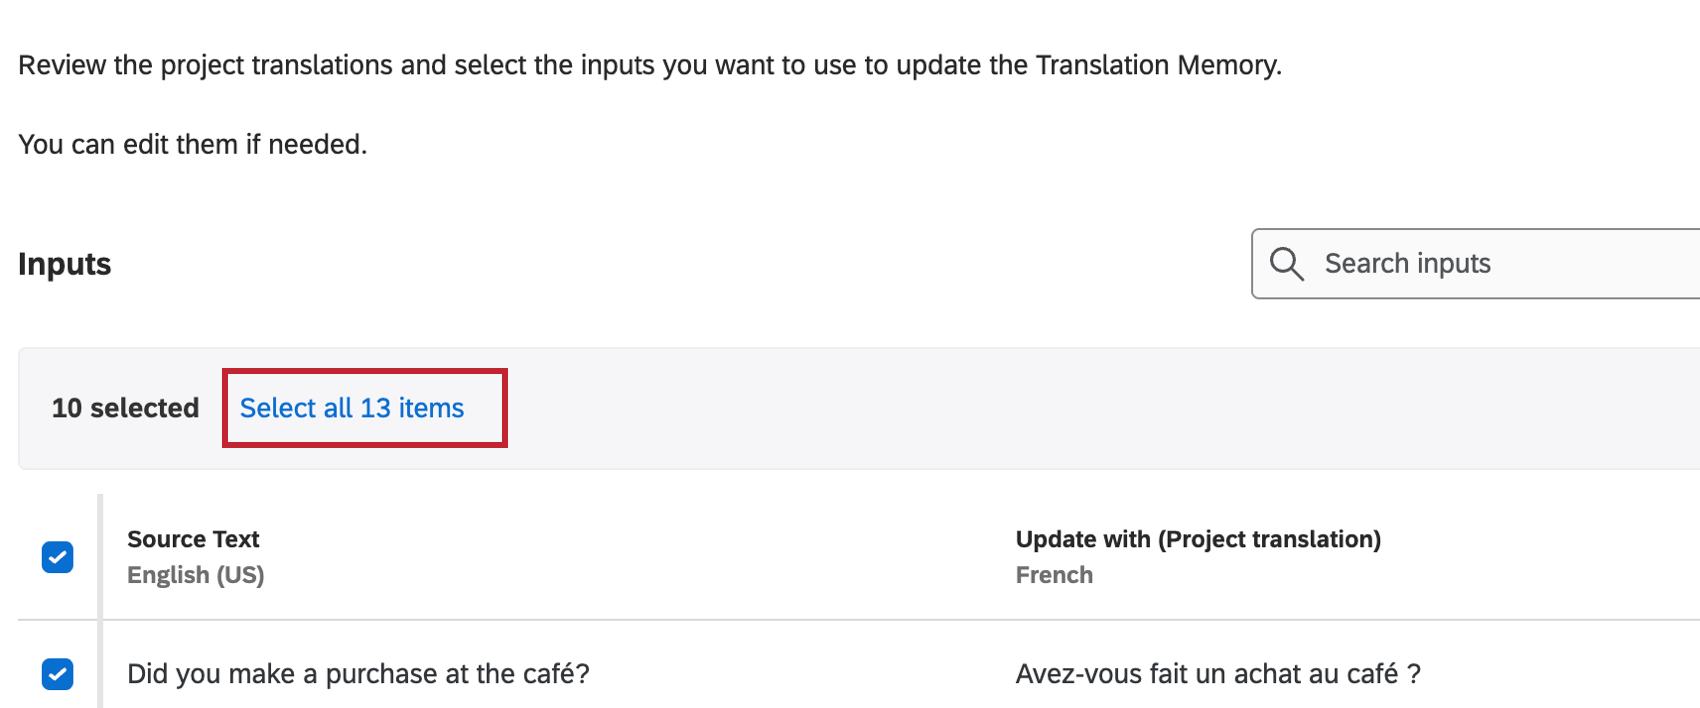The height and width of the screenshot is (708, 1700).
Task: Click the French translation Avez-vous fait un achat
Action: coord(1218,674)
